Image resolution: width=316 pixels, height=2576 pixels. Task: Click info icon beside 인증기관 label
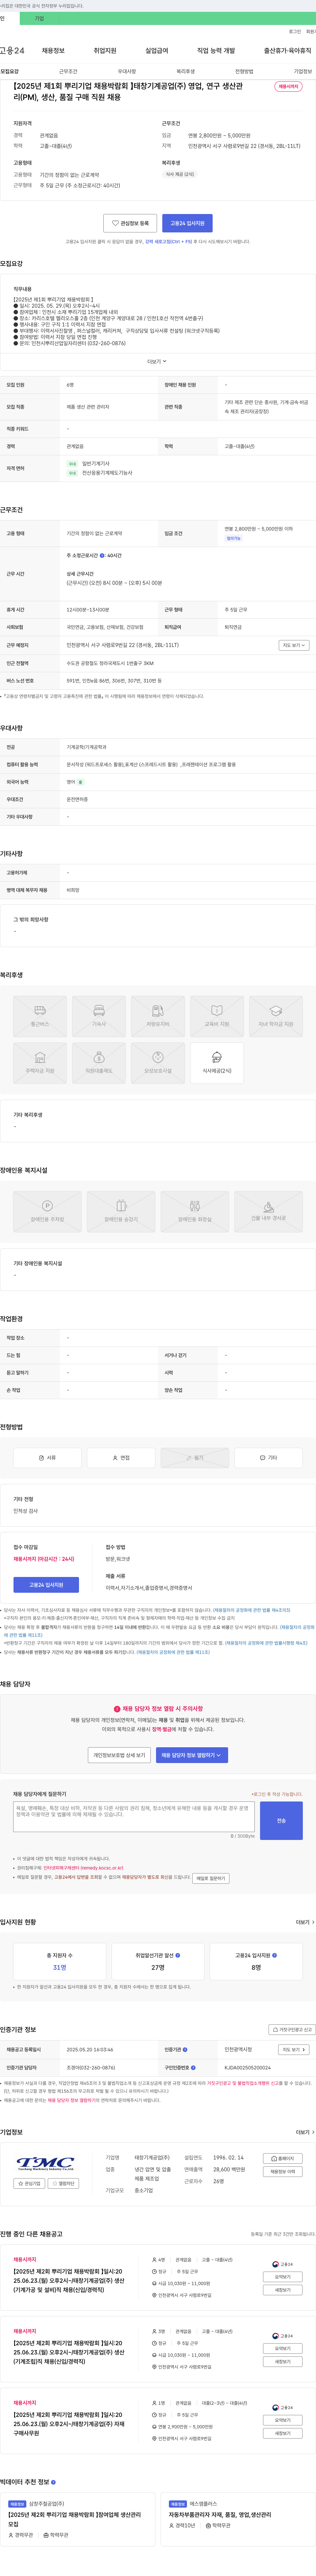click(x=185, y=2050)
